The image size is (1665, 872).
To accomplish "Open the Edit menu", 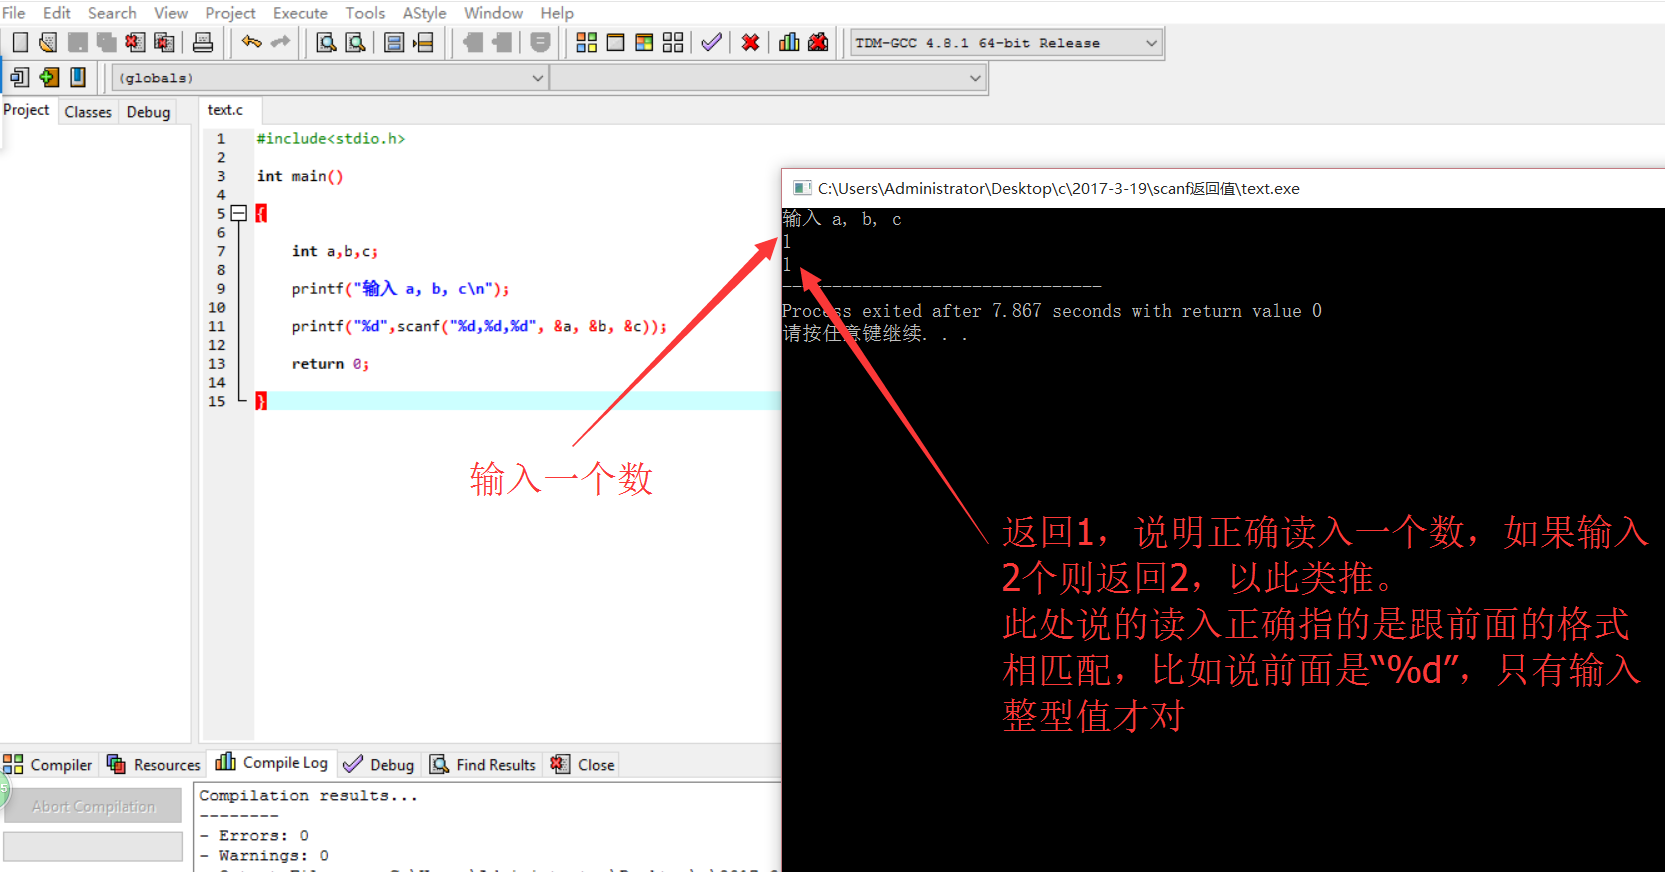I will 57,13.
